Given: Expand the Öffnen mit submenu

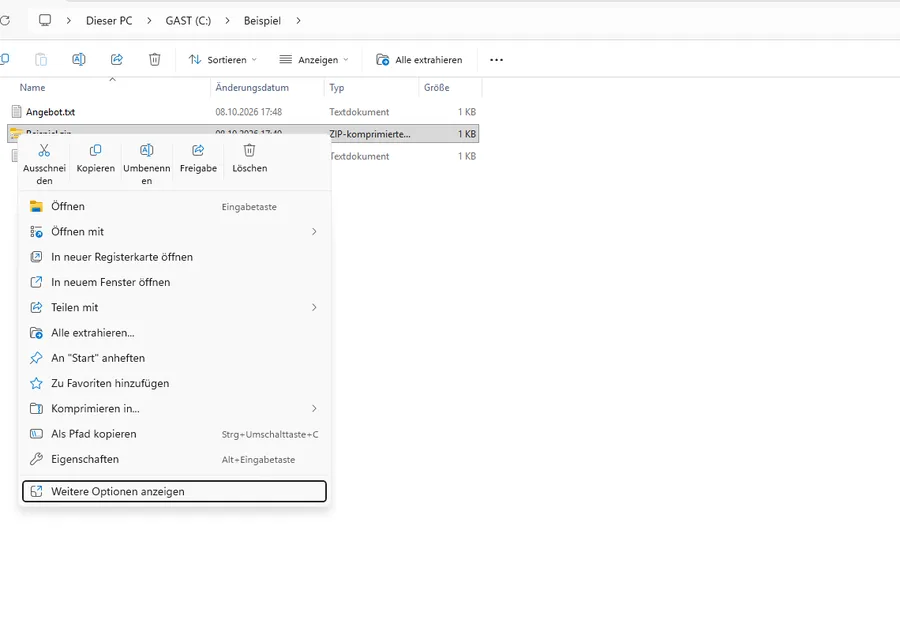Looking at the screenshot, I should pos(314,231).
